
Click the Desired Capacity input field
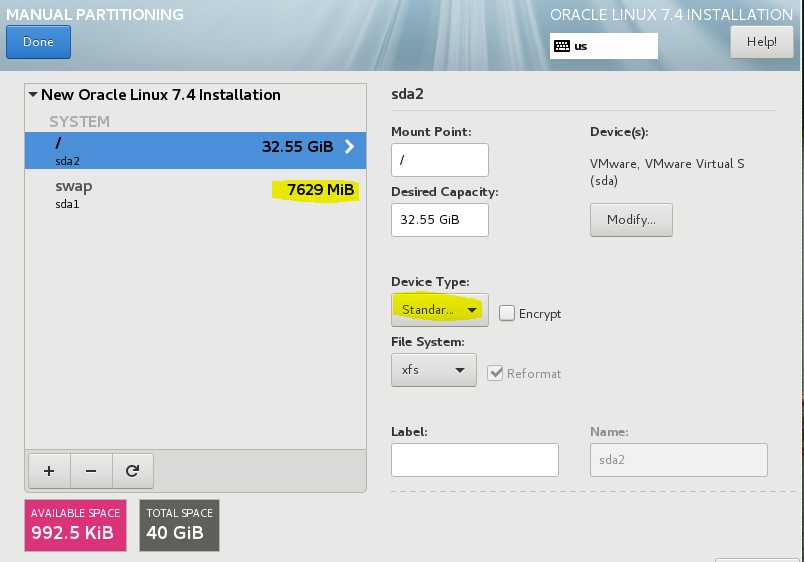point(439,220)
